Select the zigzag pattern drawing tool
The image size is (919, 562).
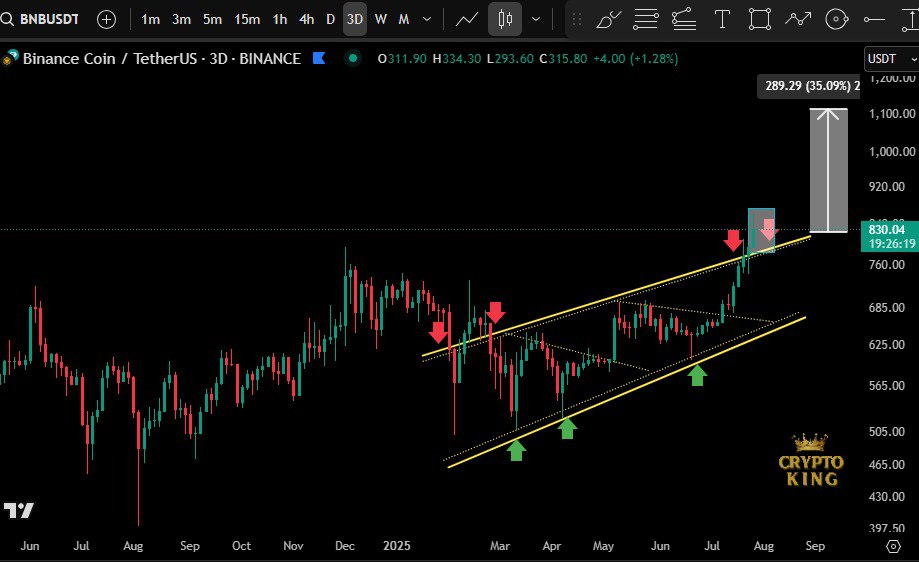pos(798,19)
